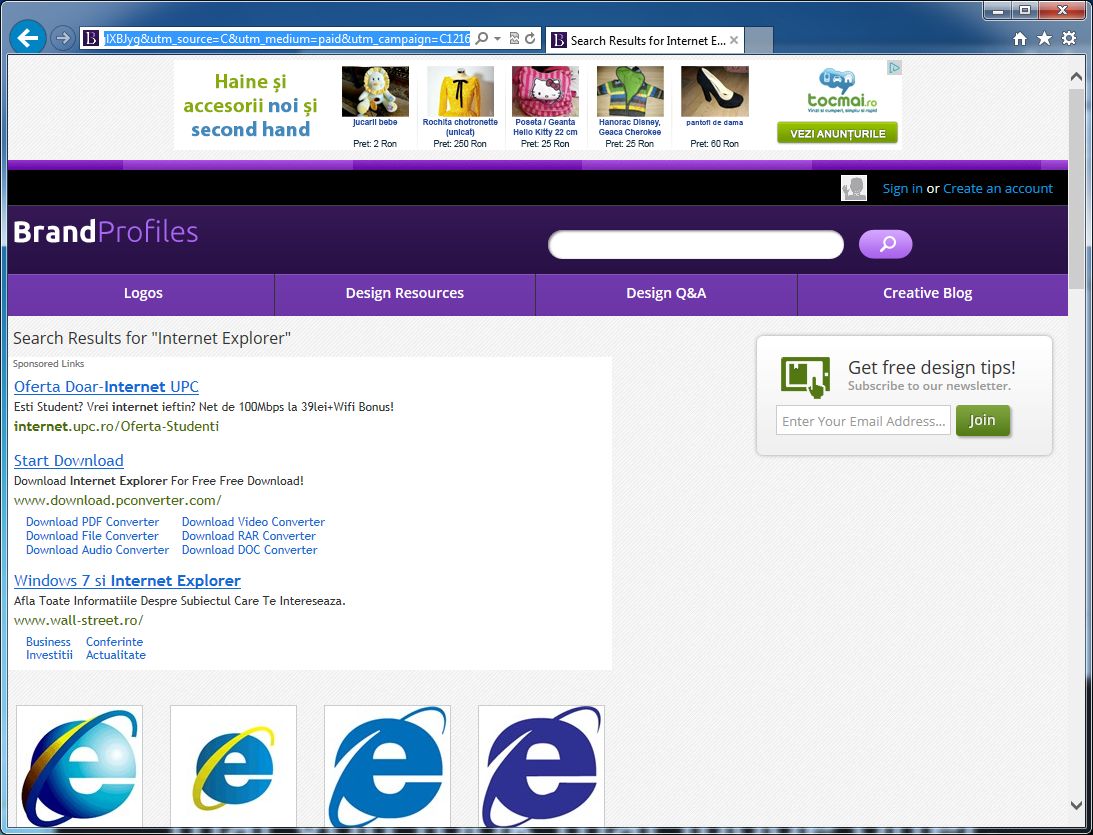Click the Create an account link
This screenshot has width=1093, height=835.
click(x=998, y=188)
